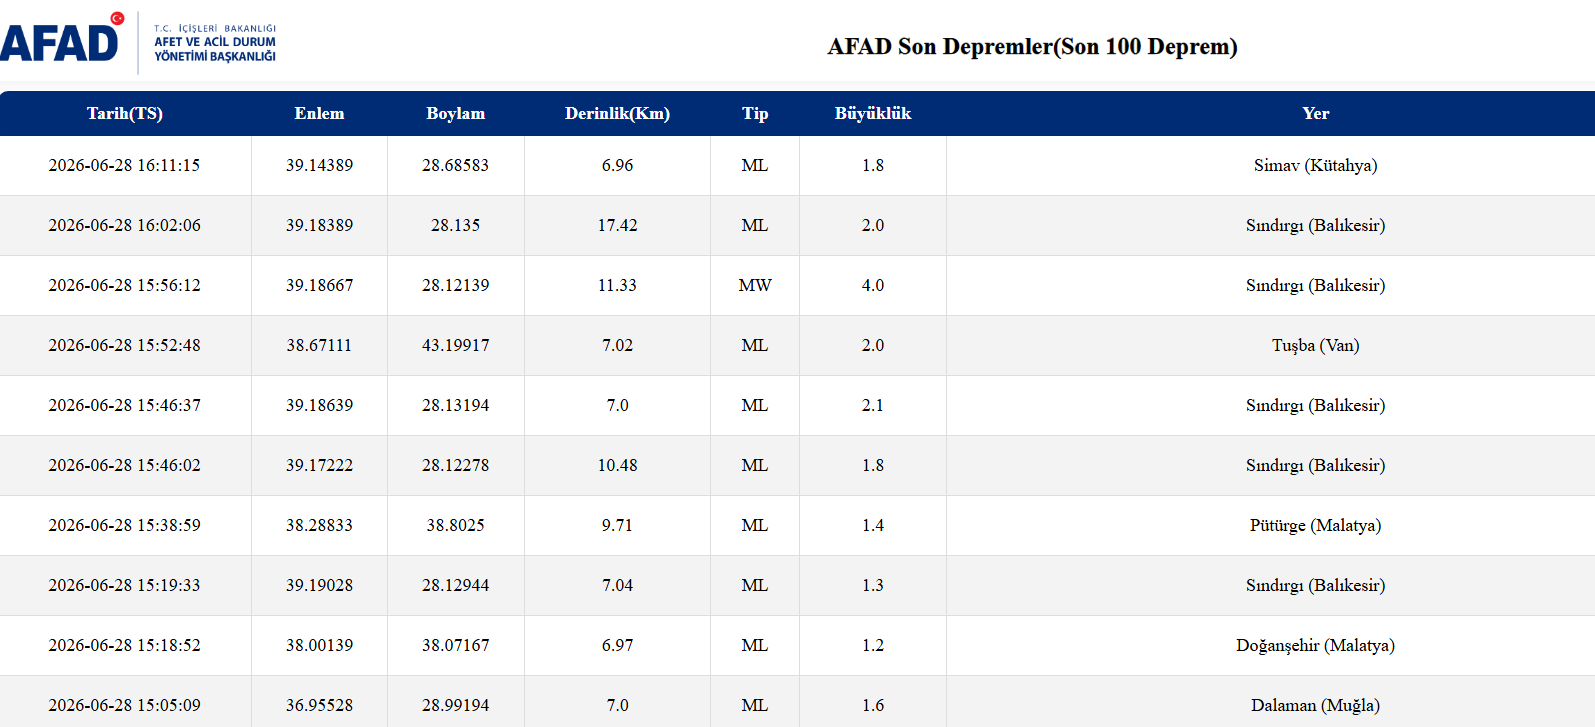The image size is (1595, 727).
Task: Click the latitude 38.00139
Action: [319, 645]
